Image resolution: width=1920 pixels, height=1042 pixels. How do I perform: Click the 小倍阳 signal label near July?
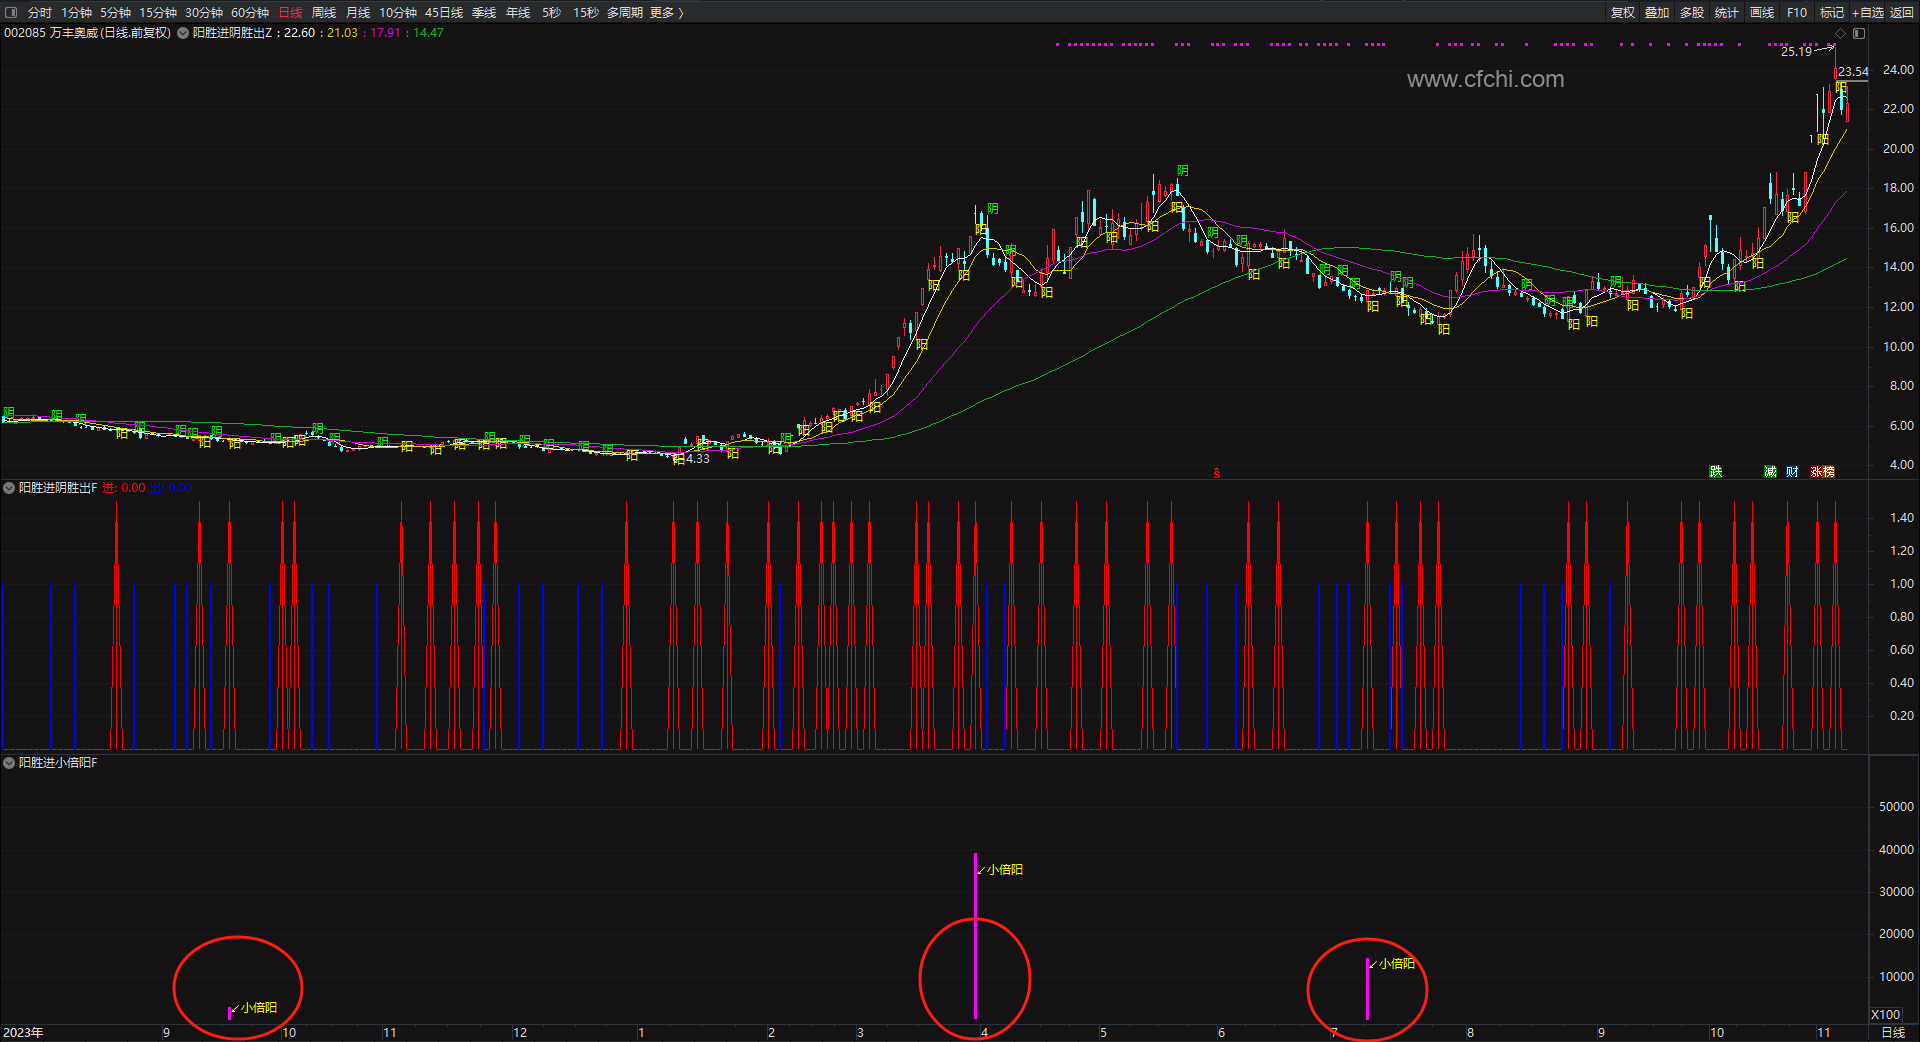pyautogui.click(x=1397, y=964)
